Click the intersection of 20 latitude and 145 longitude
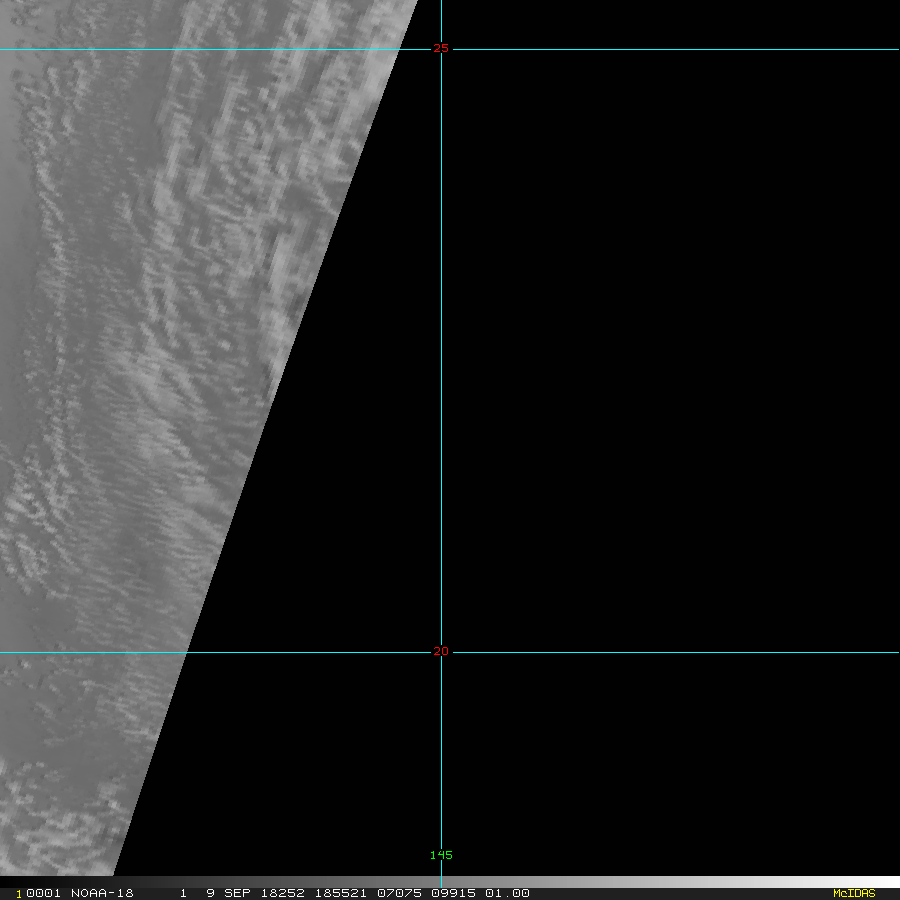The height and width of the screenshot is (900, 900). (442, 652)
